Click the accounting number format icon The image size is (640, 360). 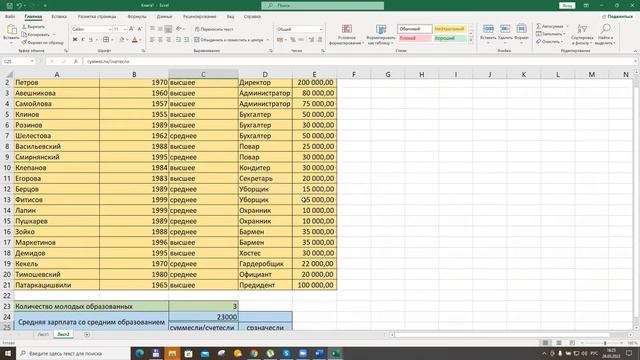280,40
